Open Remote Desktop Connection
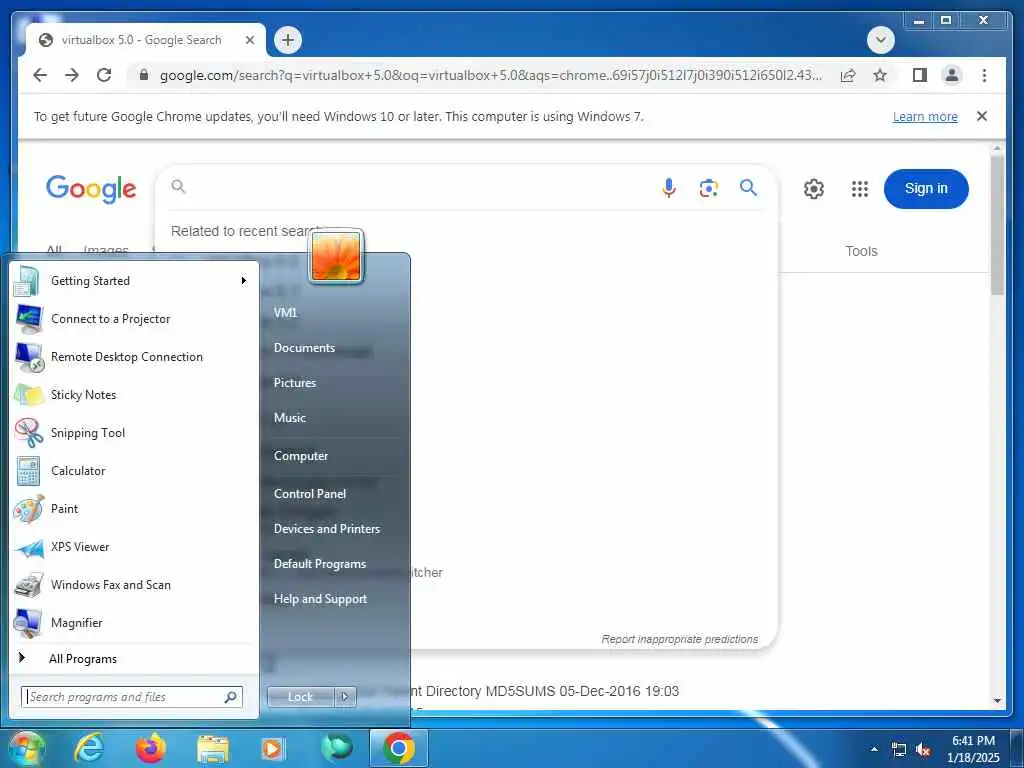 (134, 357)
